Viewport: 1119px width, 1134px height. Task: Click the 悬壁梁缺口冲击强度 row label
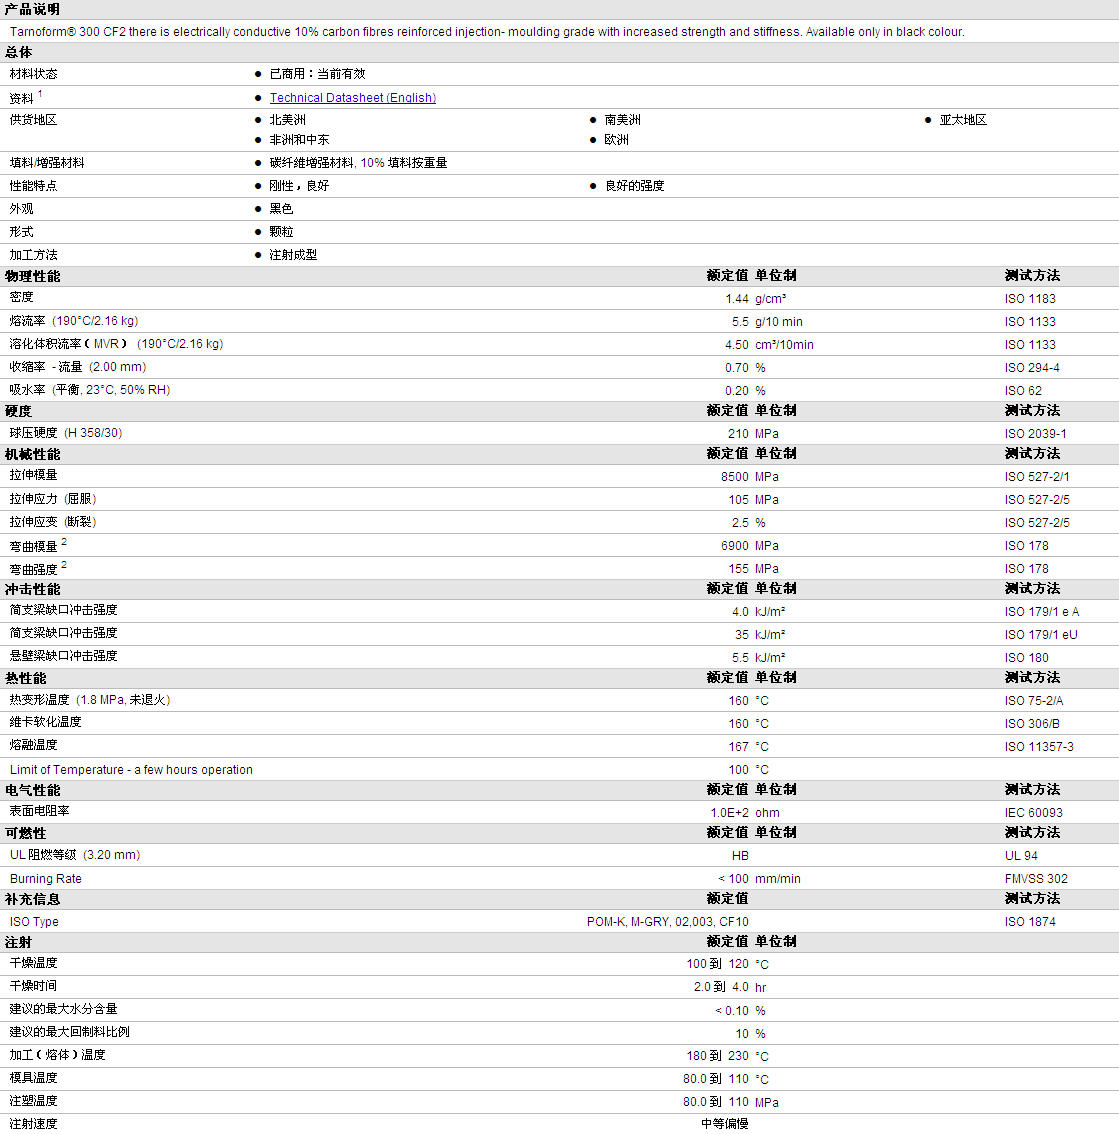[63, 656]
